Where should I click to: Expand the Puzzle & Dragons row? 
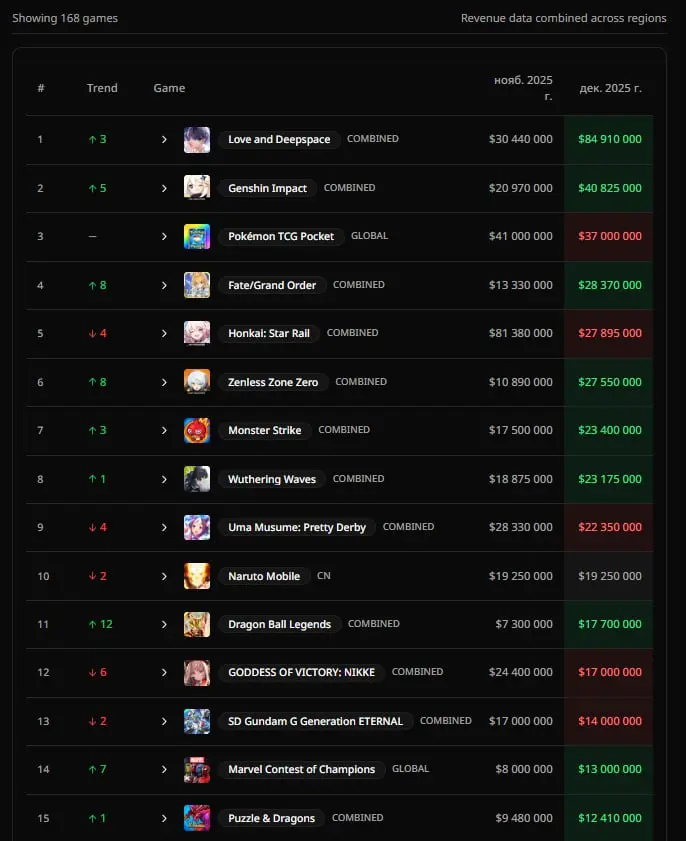coord(164,818)
